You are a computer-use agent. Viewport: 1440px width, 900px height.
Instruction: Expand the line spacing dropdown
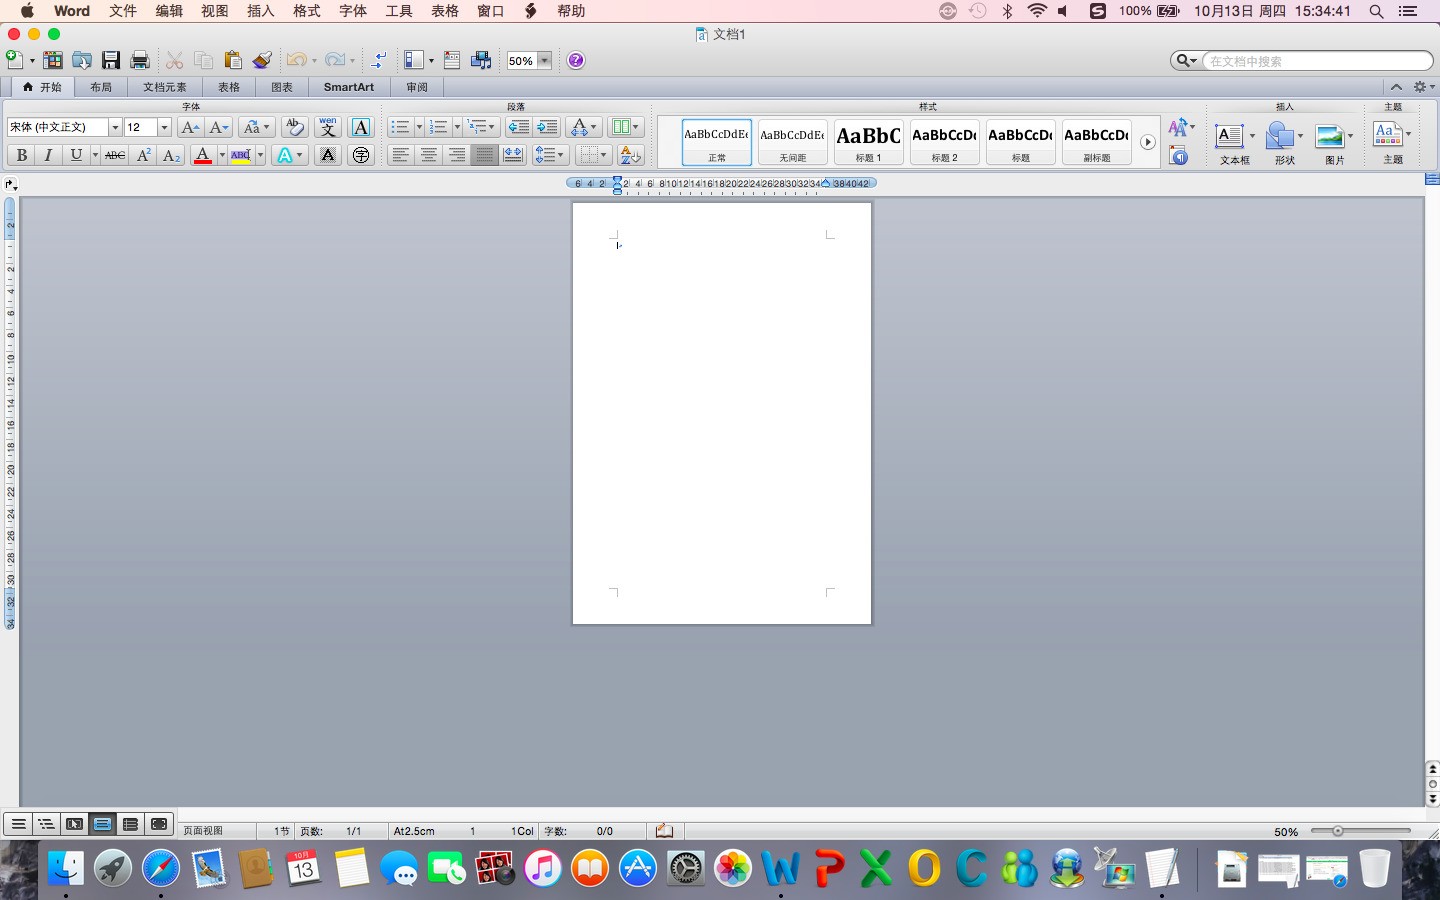point(550,155)
